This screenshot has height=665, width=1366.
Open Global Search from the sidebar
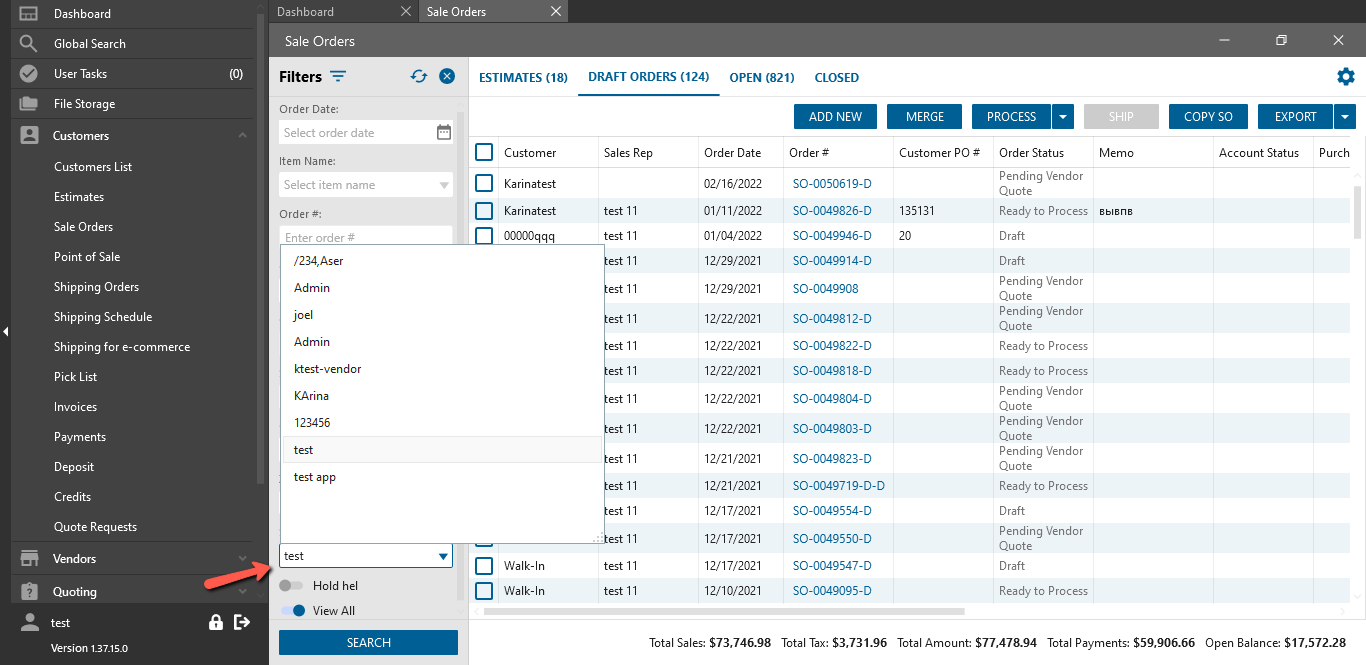point(89,44)
